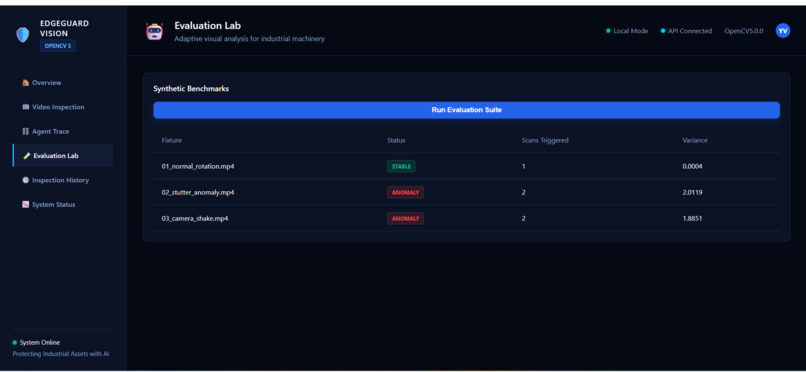Image resolution: width=806 pixels, height=372 pixels.
Task: Select the 03_camera_shake.mp4 fixture
Action: pos(195,219)
